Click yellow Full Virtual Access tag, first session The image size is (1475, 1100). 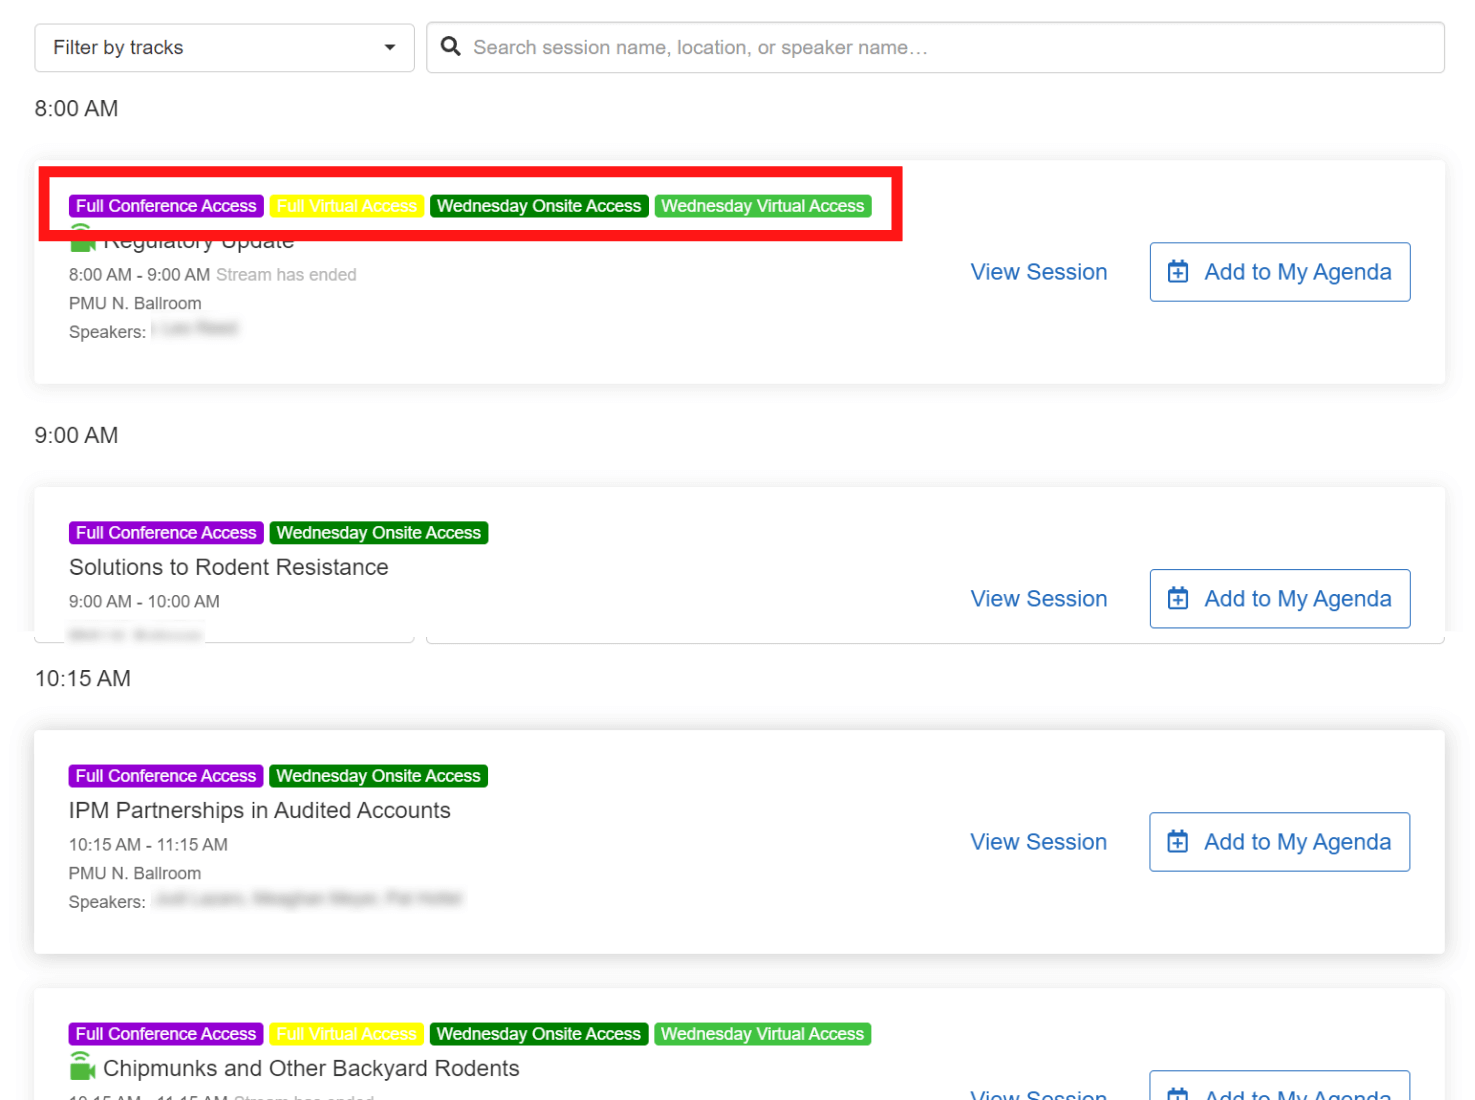coord(346,206)
